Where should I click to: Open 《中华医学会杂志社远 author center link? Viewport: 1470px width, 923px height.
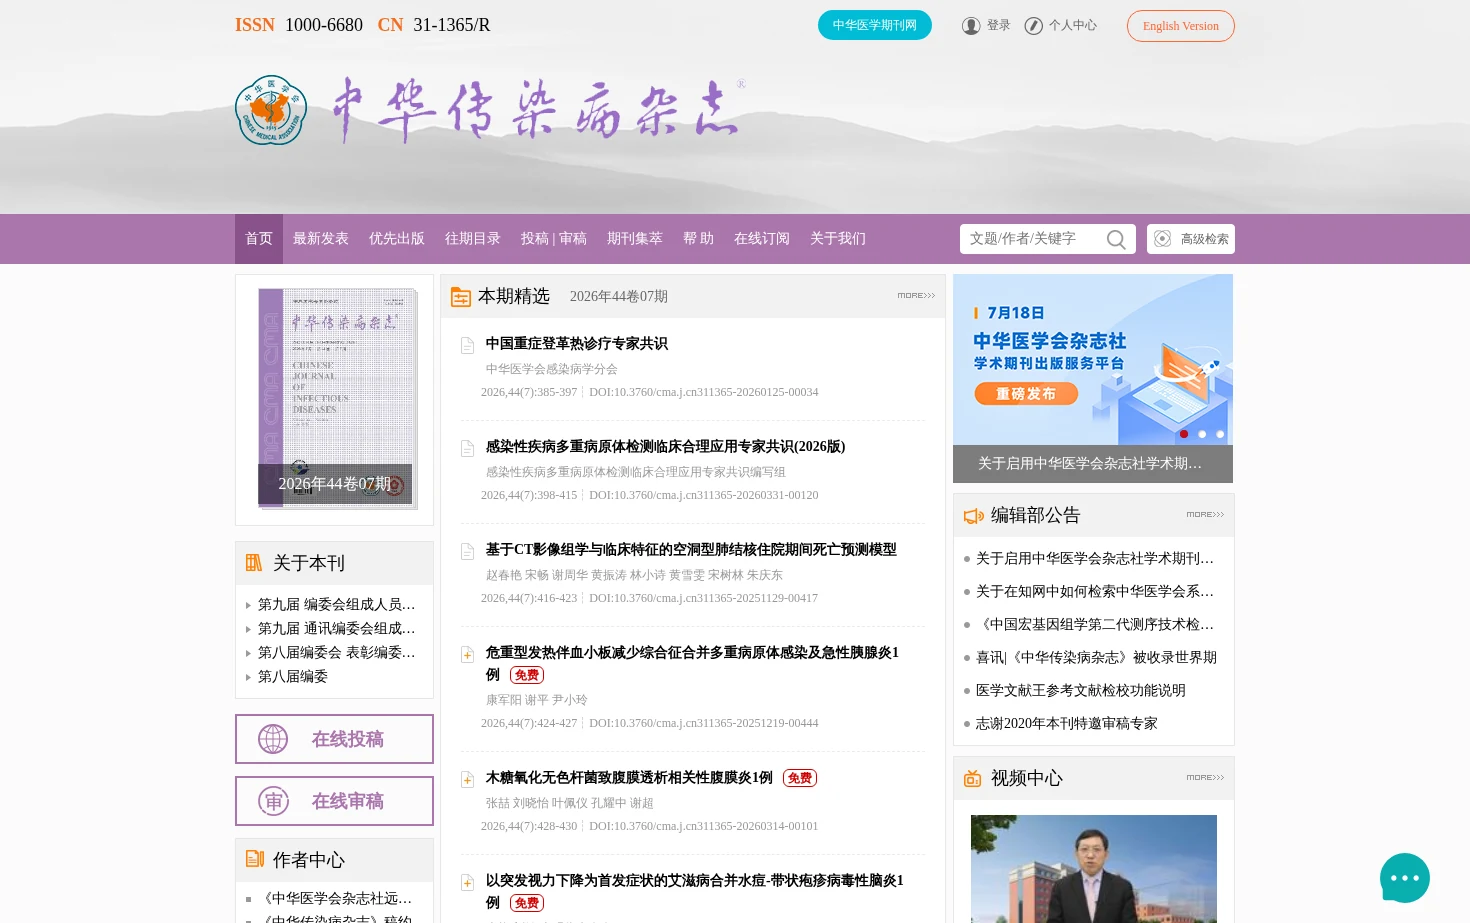coord(335,899)
